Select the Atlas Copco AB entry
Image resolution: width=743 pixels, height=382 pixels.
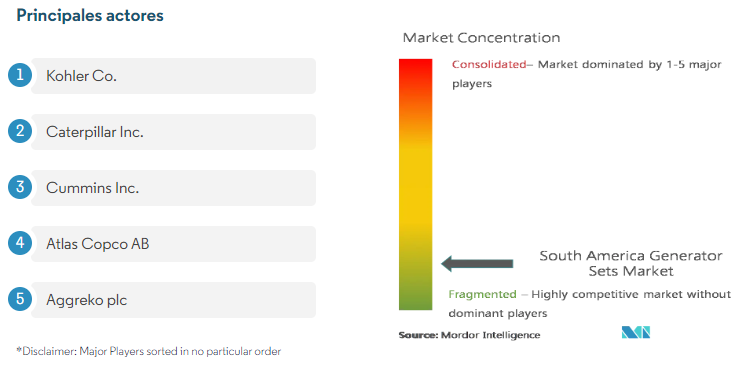[x=173, y=244]
